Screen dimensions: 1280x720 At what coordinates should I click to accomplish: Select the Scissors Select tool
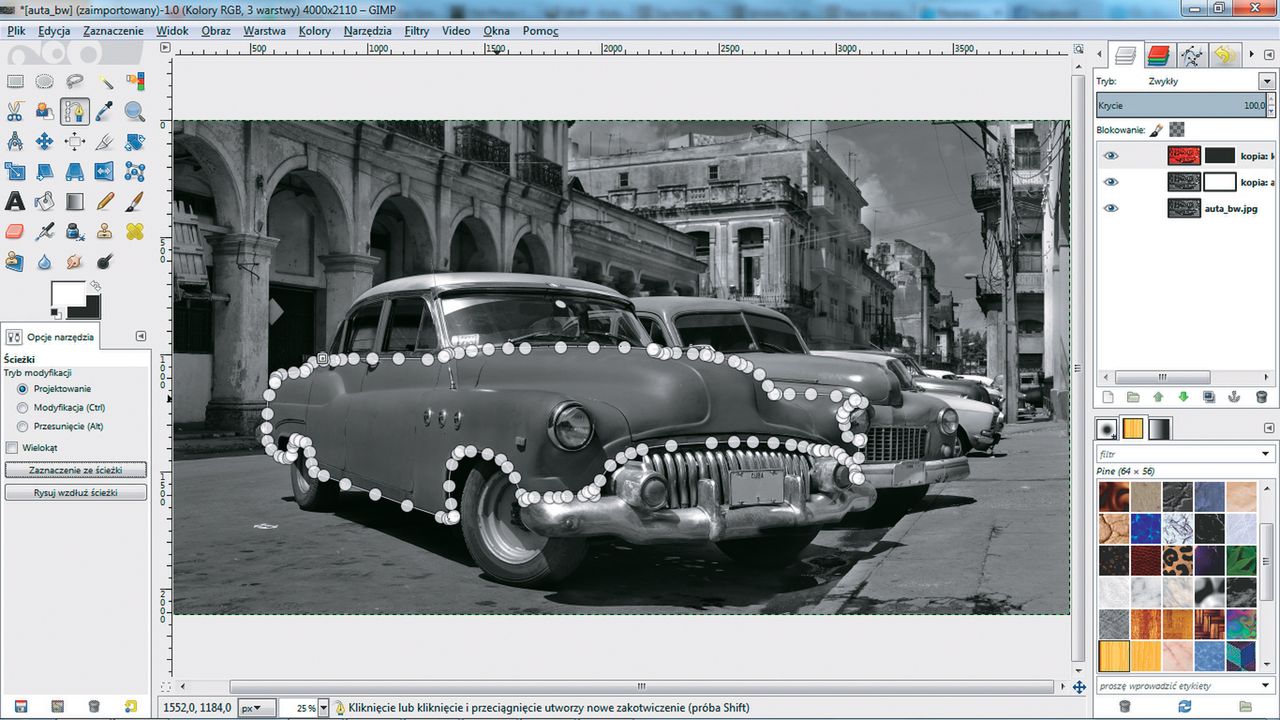[x=14, y=112]
